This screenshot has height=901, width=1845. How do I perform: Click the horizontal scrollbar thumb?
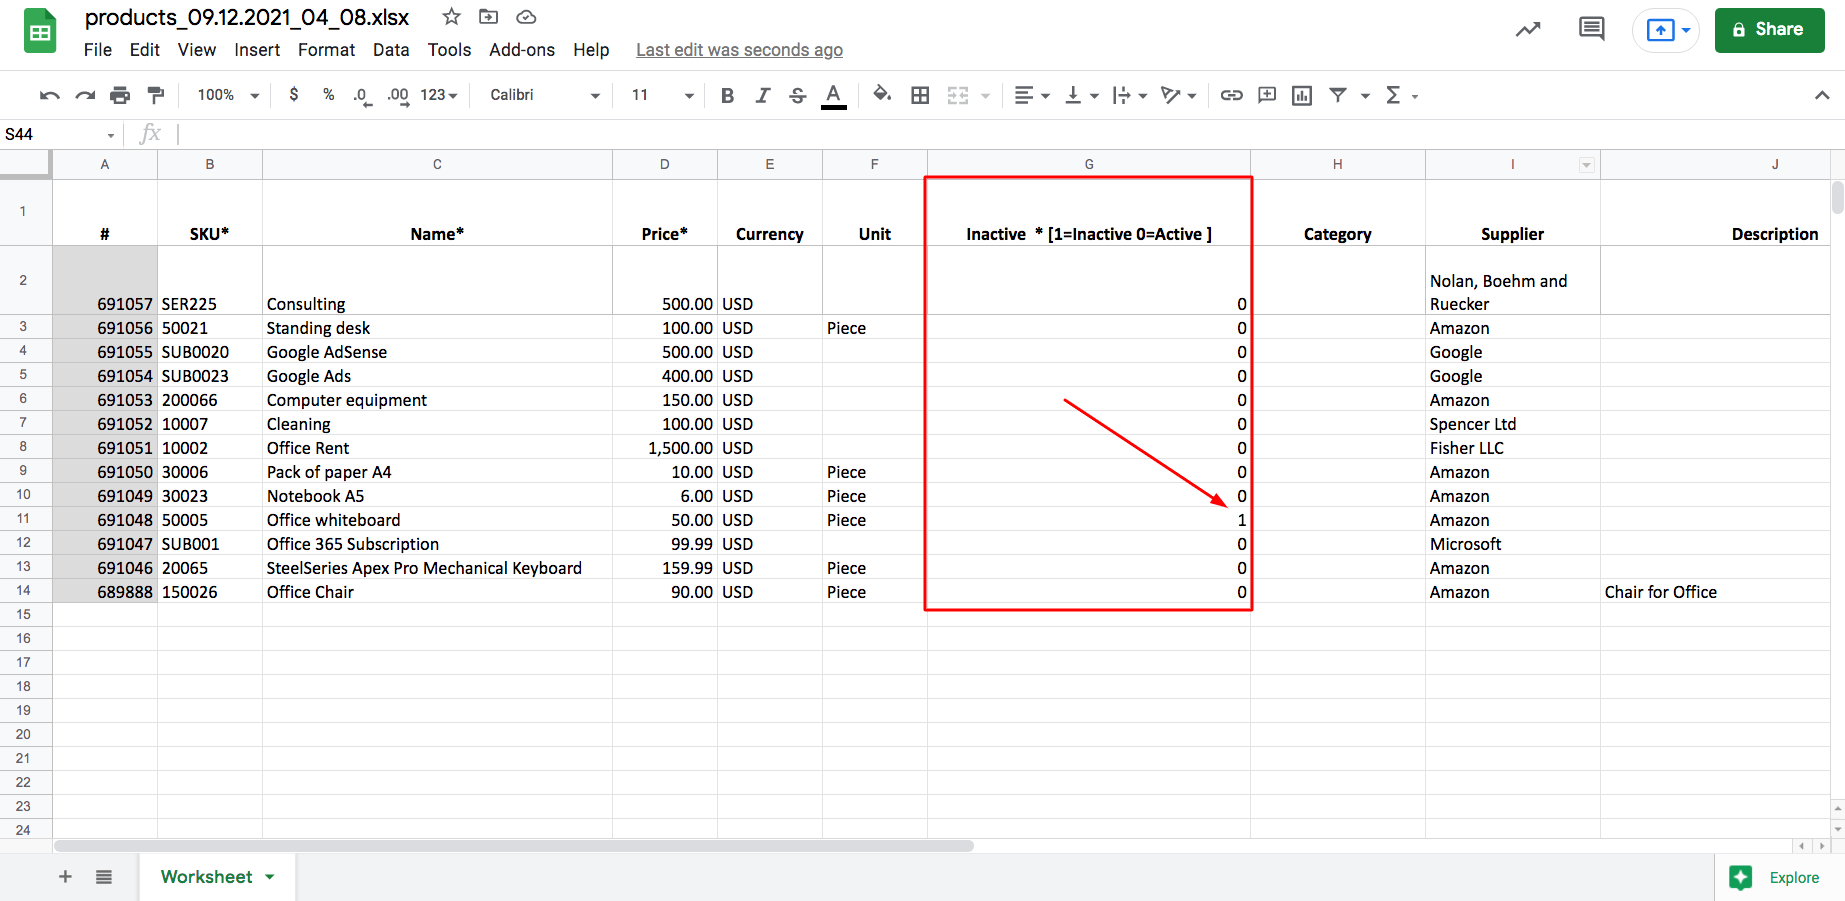pyautogui.click(x=514, y=846)
